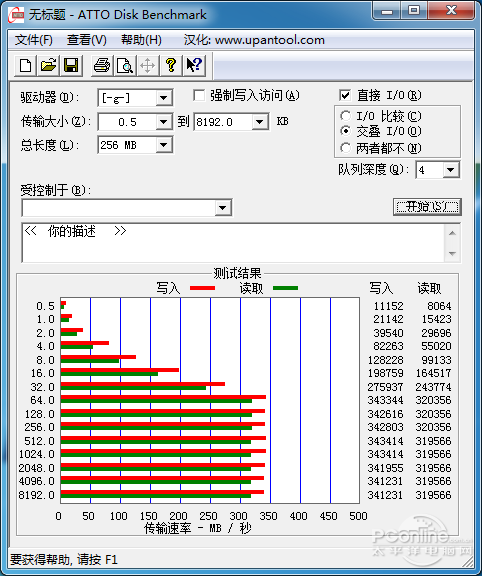The image size is (482, 576).
Task: Click the grayed move arrows toolbar icon
Action: 147,66
